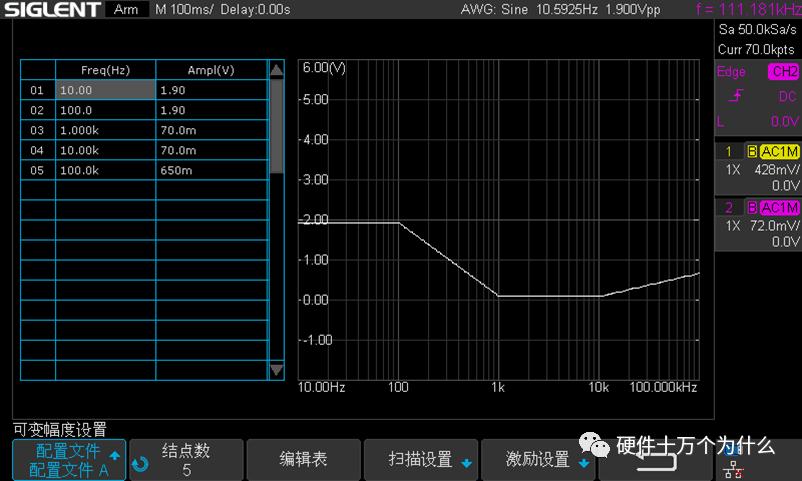
Task: Open the 编辑表 edit table option
Action: click(303, 460)
